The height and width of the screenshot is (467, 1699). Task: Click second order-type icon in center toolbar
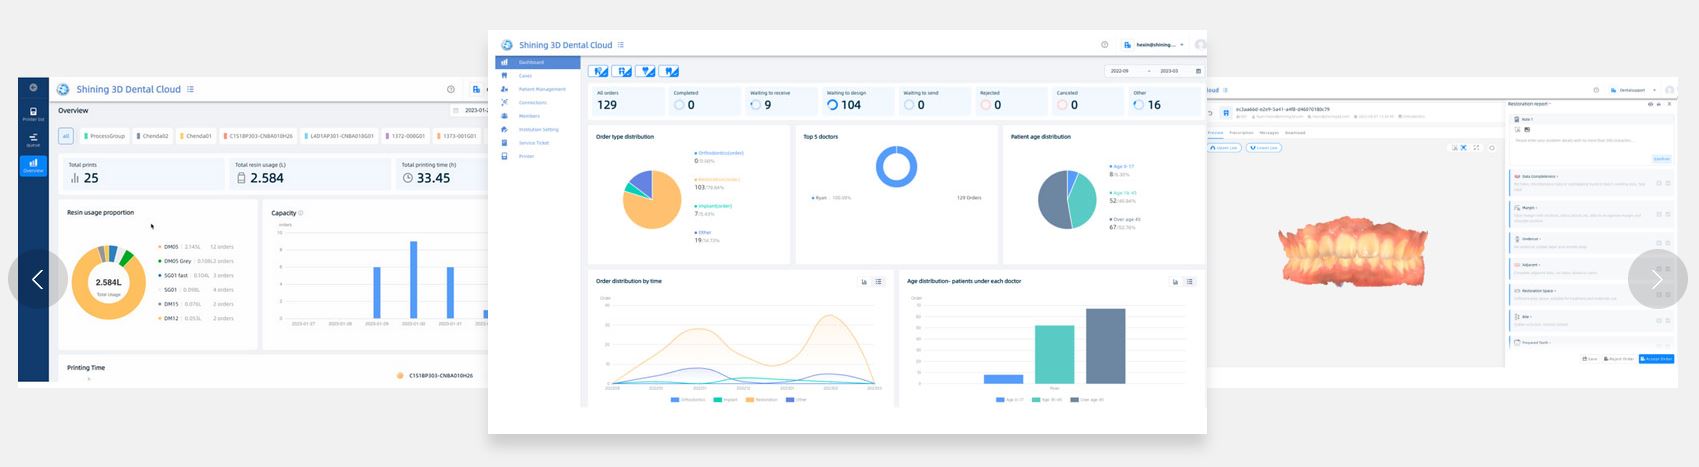pyautogui.click(x=622, y=71)
